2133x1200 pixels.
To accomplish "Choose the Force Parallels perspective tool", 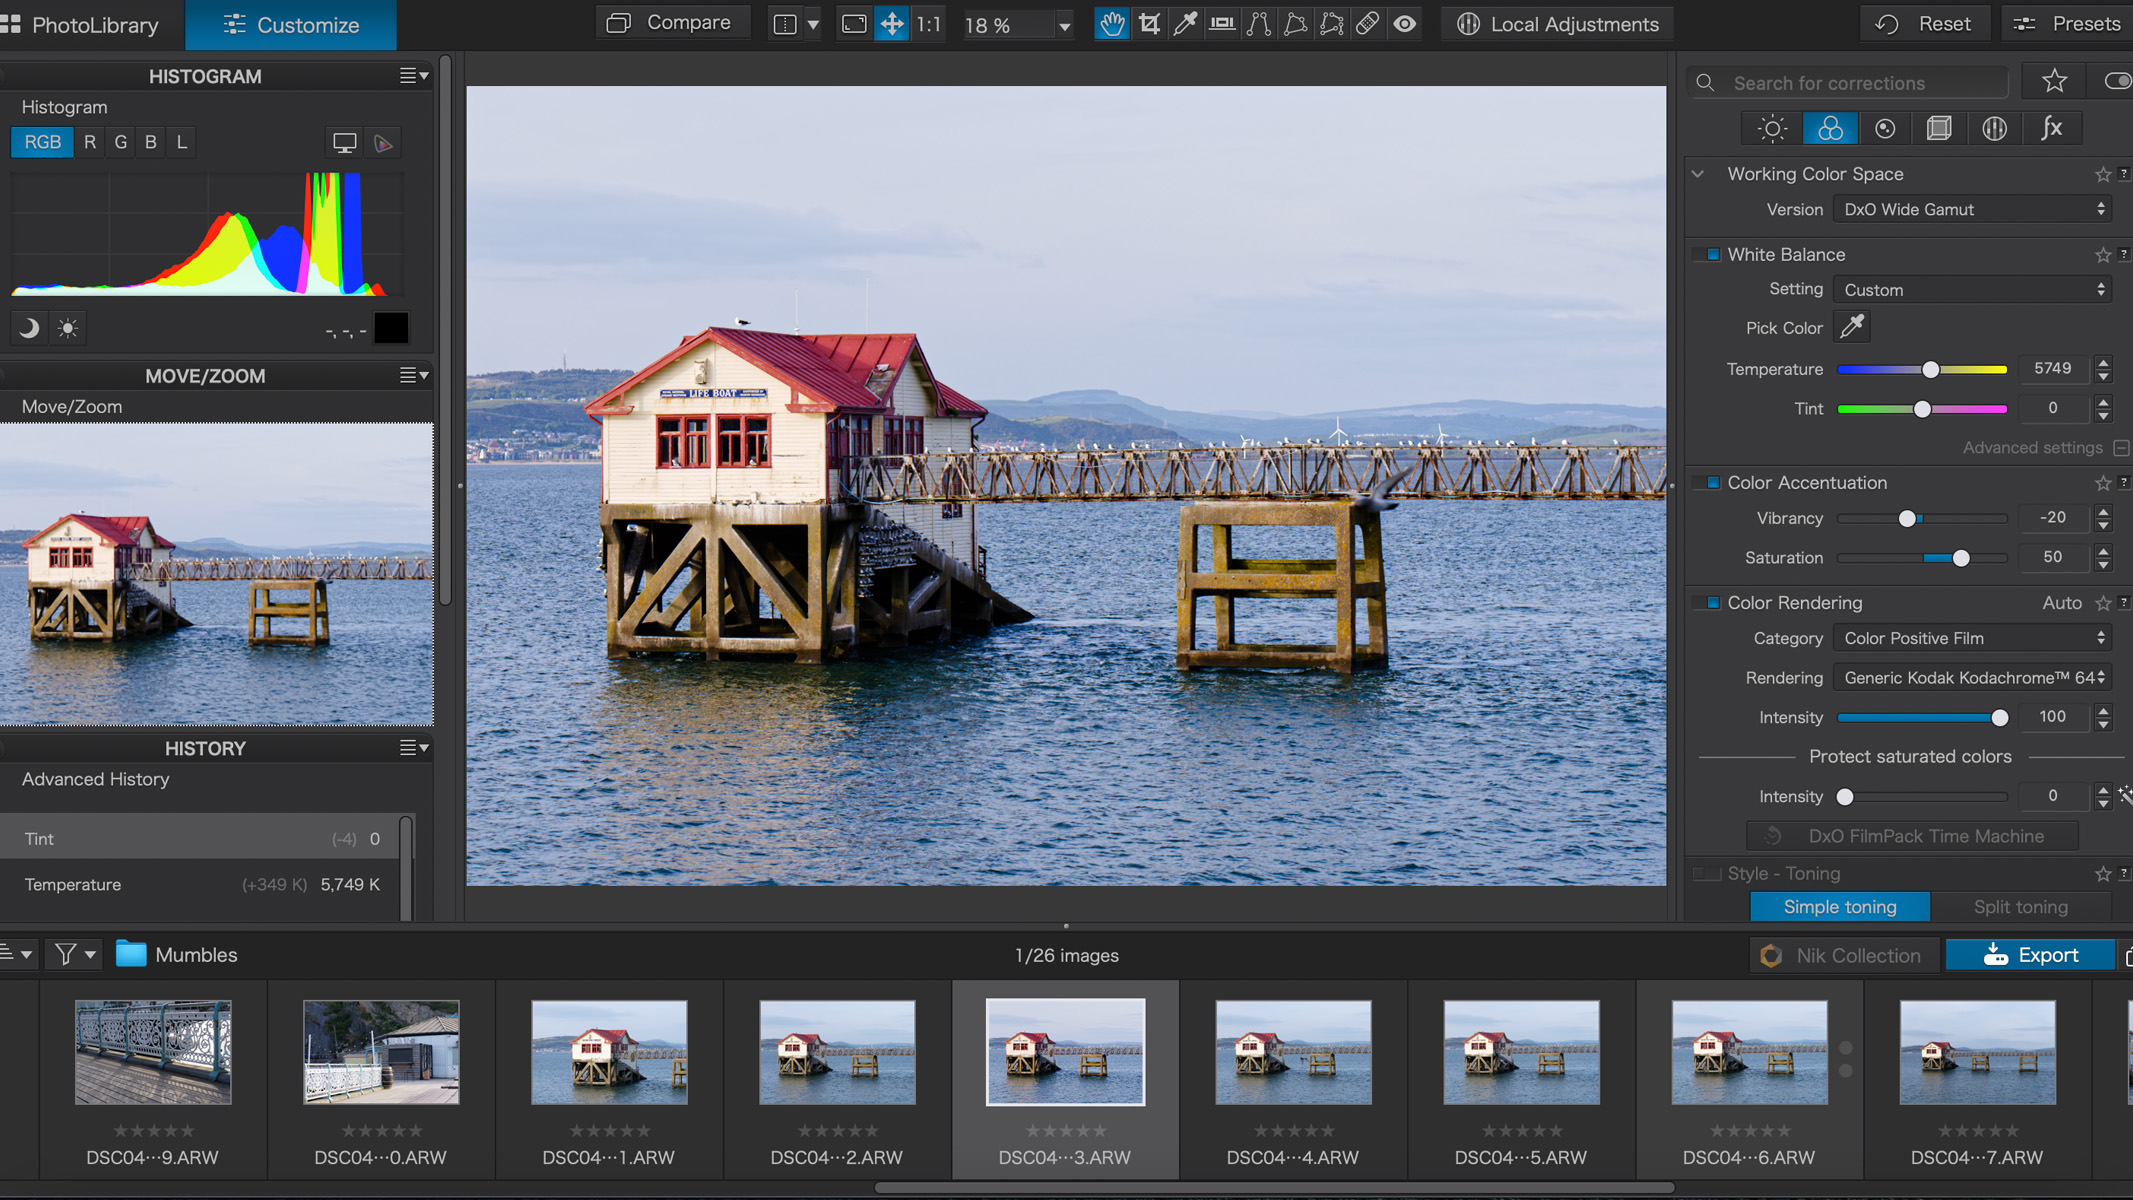I will 1258,24.
